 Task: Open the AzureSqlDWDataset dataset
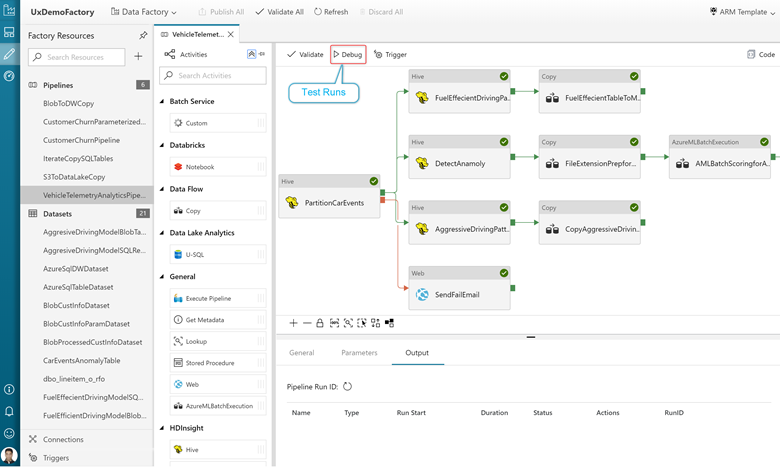76,269
